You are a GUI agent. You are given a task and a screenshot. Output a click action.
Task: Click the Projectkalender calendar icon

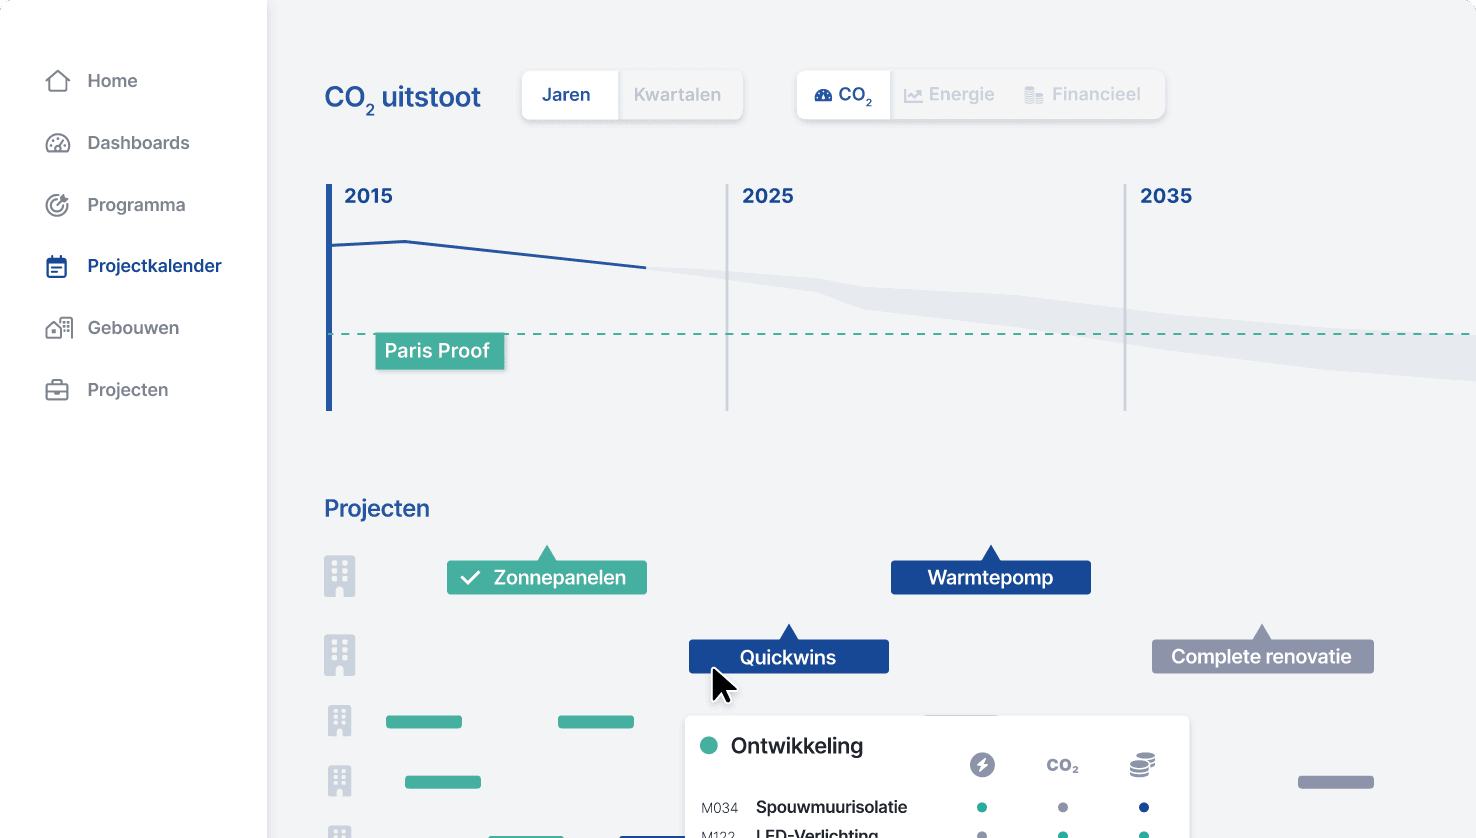pos(57,266)
